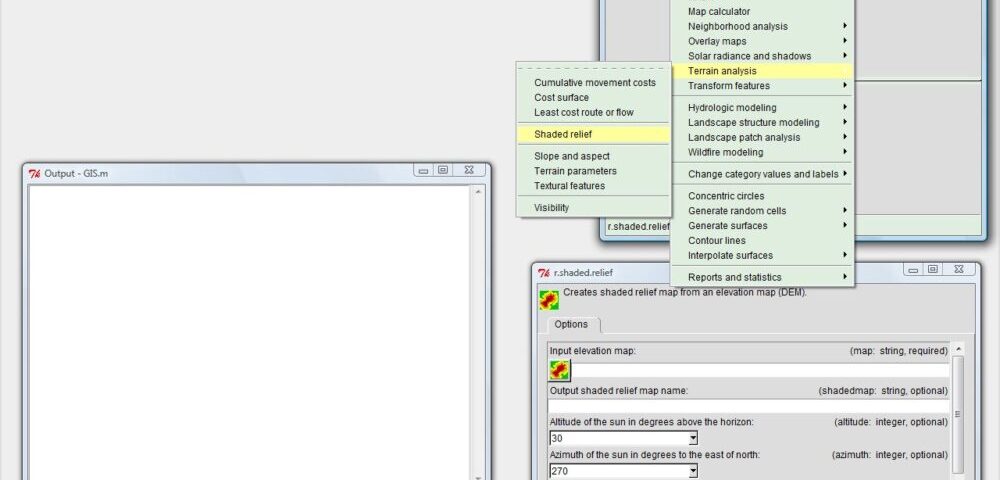The image size is (1000, 480).
Task: Switch to the Options tab
Action: [x=571, y=325]
